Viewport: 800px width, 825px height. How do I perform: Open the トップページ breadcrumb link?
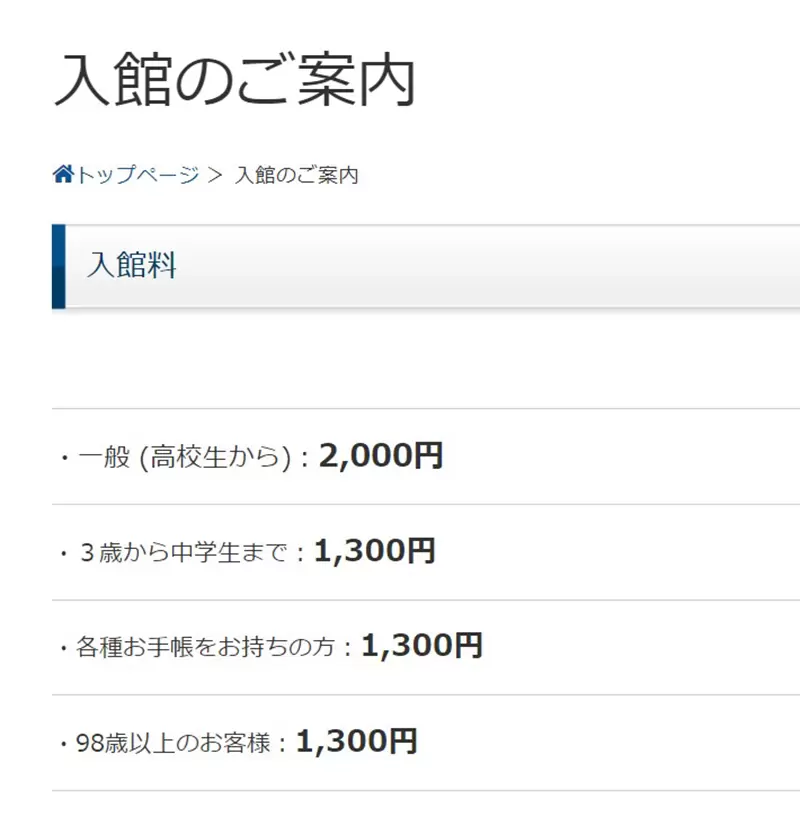(138, 175)
